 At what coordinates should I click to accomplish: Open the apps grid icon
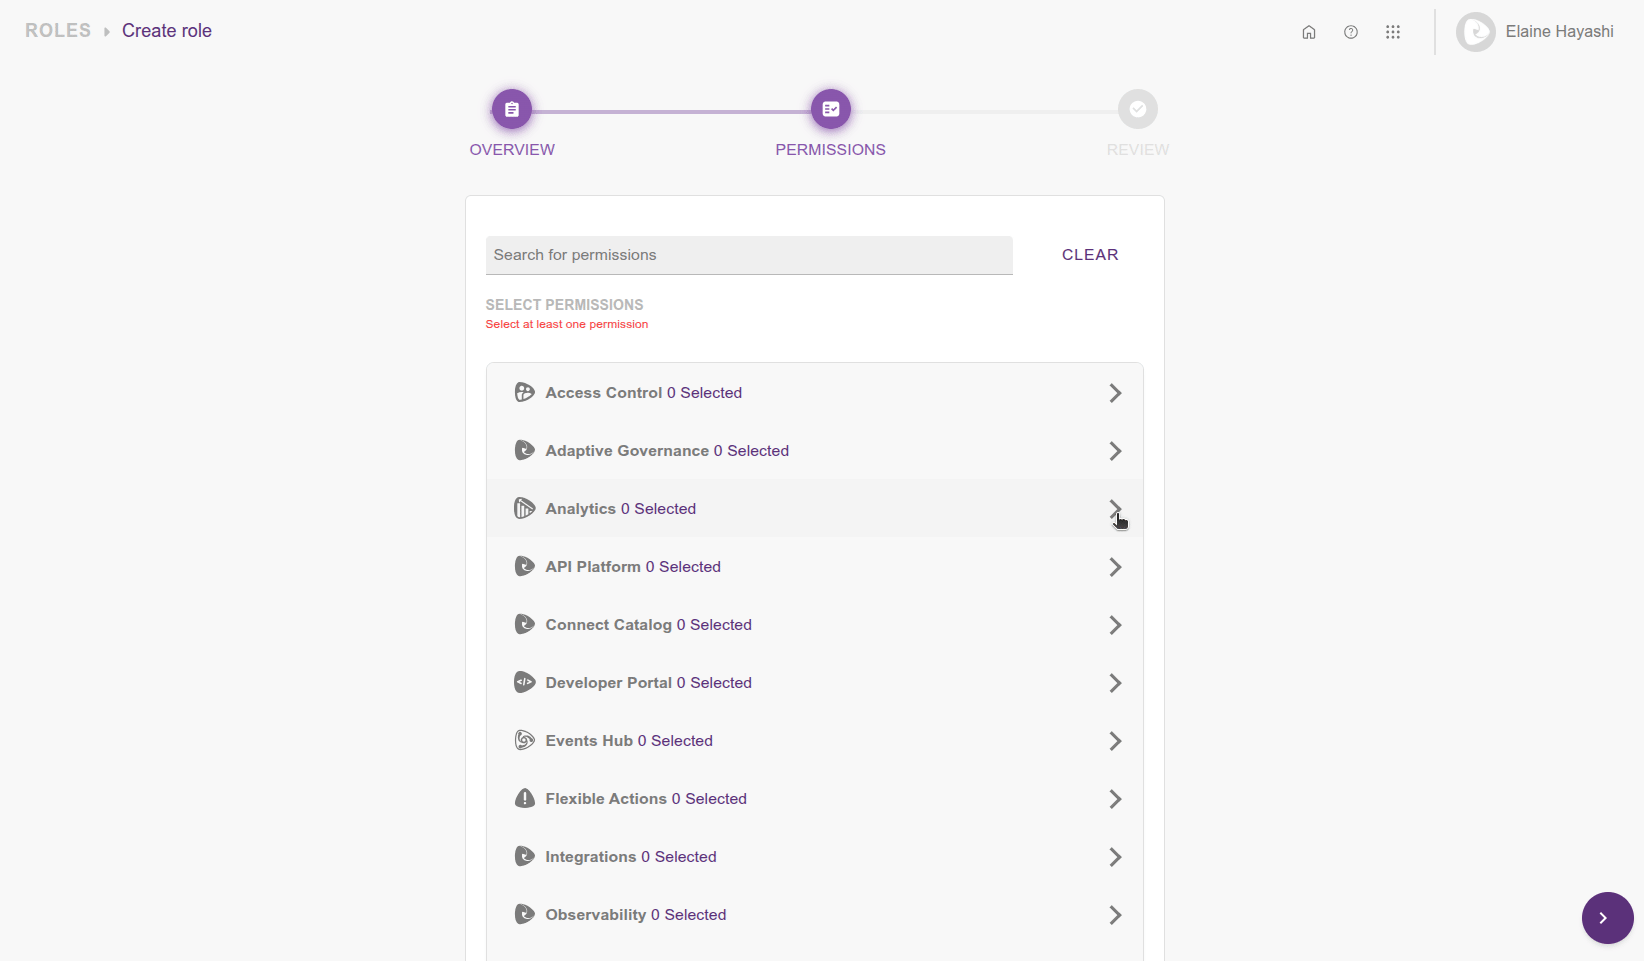click(1393, 31)
